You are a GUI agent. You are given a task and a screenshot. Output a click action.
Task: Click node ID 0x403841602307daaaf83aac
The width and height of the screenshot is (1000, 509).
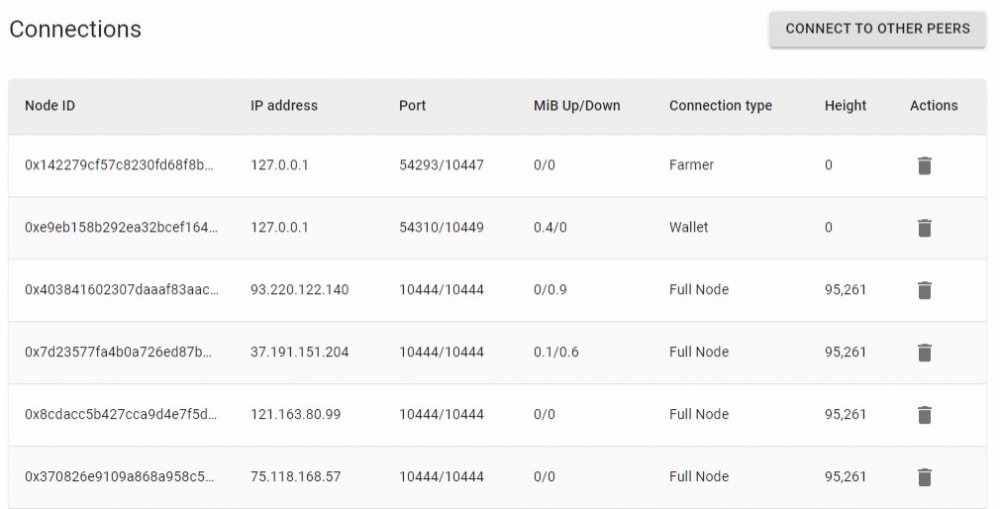coord(122,290)
